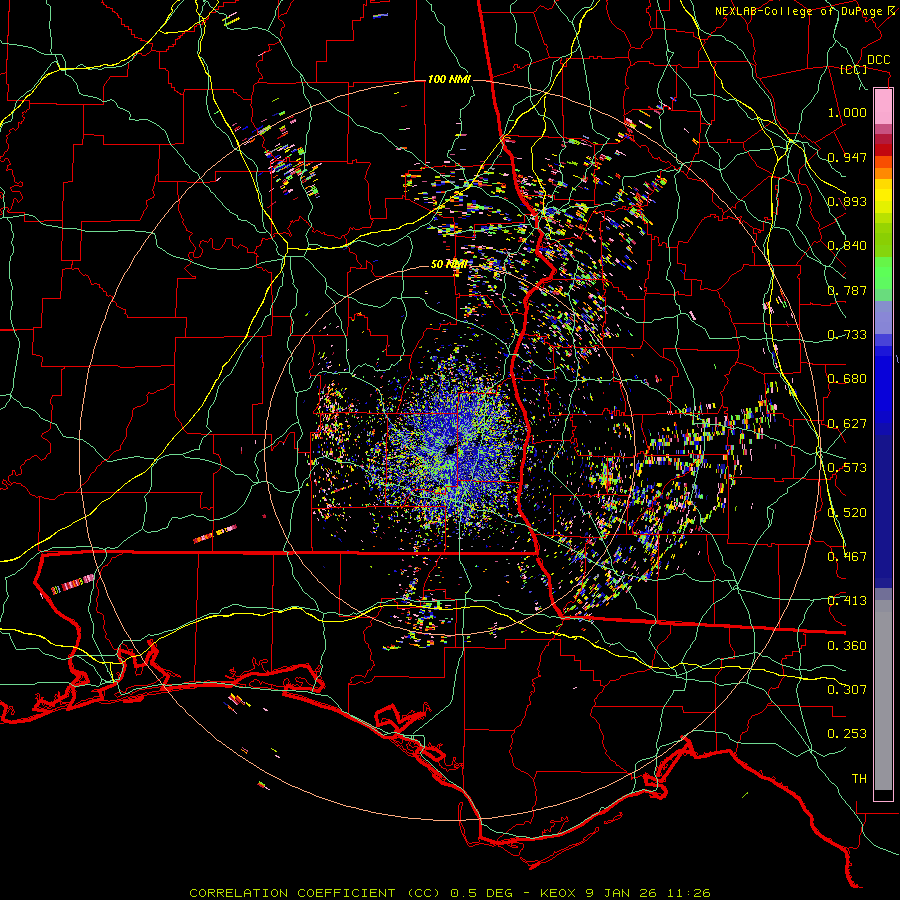Click the 0.787 legend value

(847, 290)
